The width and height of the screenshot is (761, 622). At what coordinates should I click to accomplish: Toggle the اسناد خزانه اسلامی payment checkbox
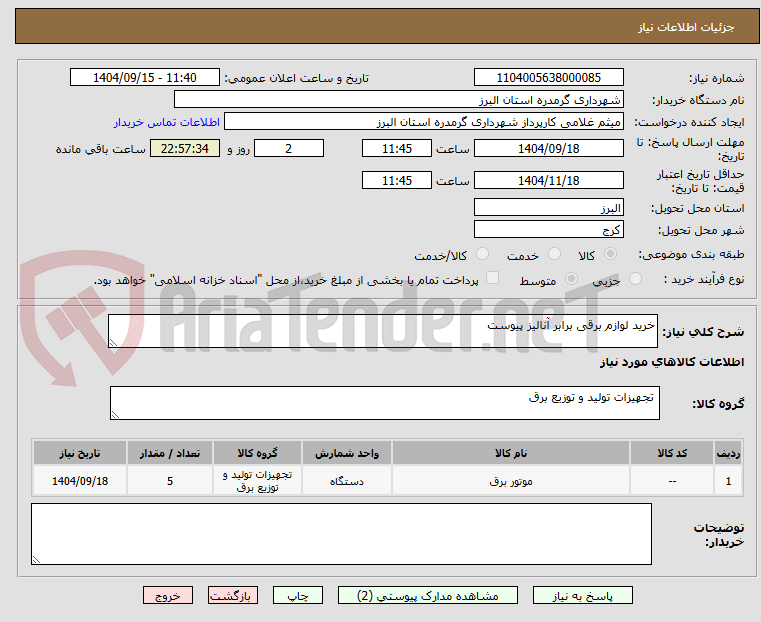(x=492, y=278)
